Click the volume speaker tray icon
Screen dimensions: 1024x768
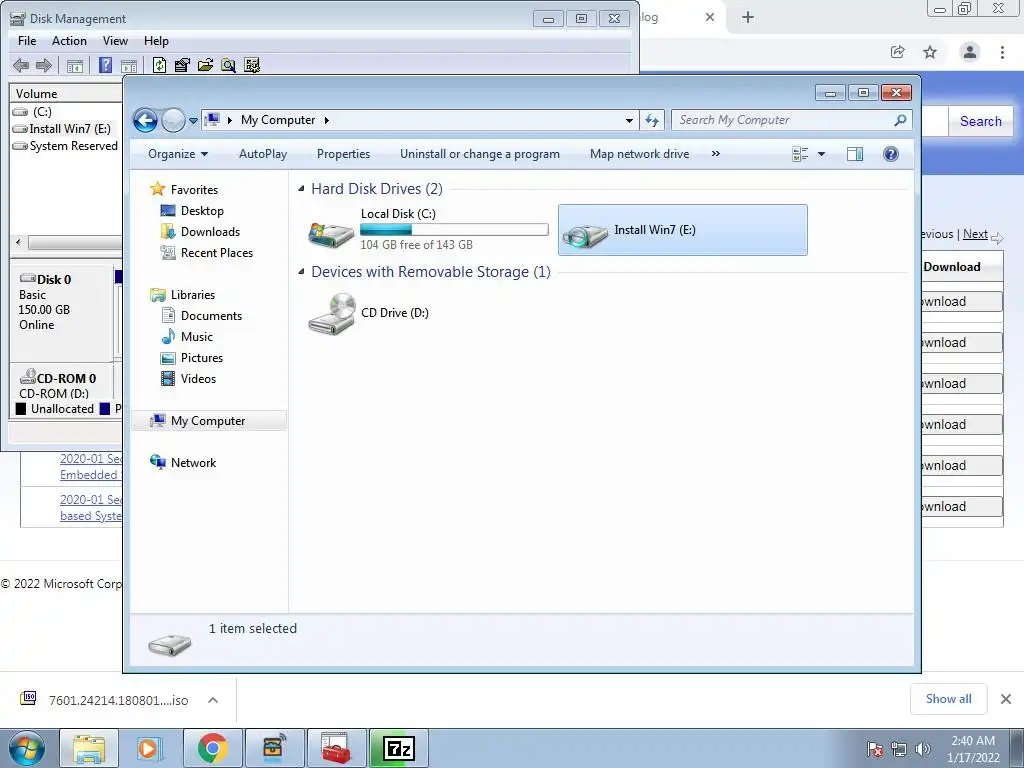[x=922, y=749]
